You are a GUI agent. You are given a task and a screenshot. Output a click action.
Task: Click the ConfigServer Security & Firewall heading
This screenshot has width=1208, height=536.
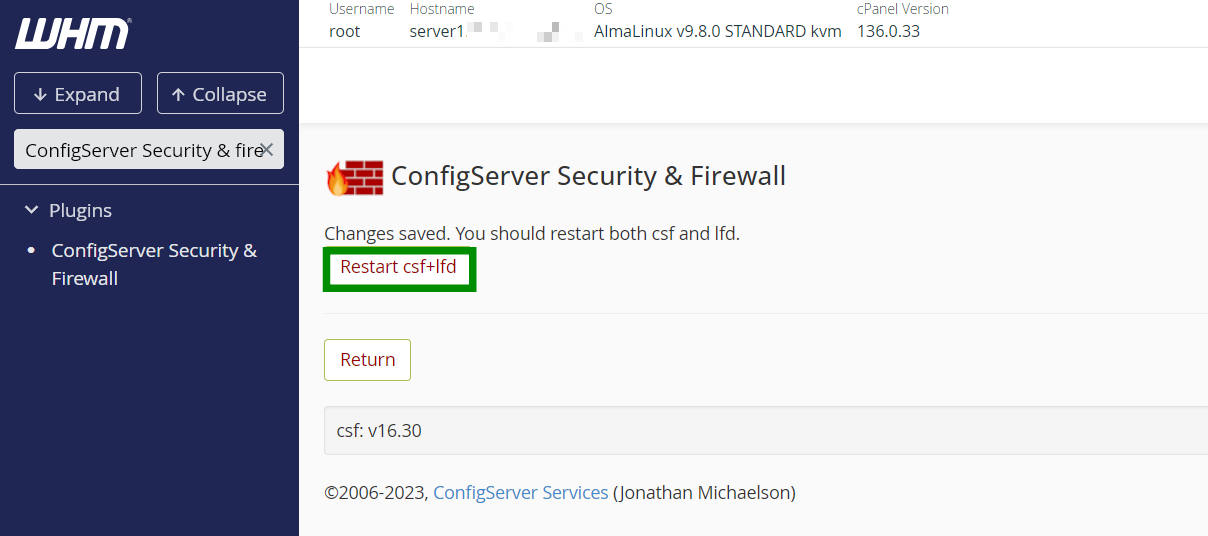pos(588,176)
